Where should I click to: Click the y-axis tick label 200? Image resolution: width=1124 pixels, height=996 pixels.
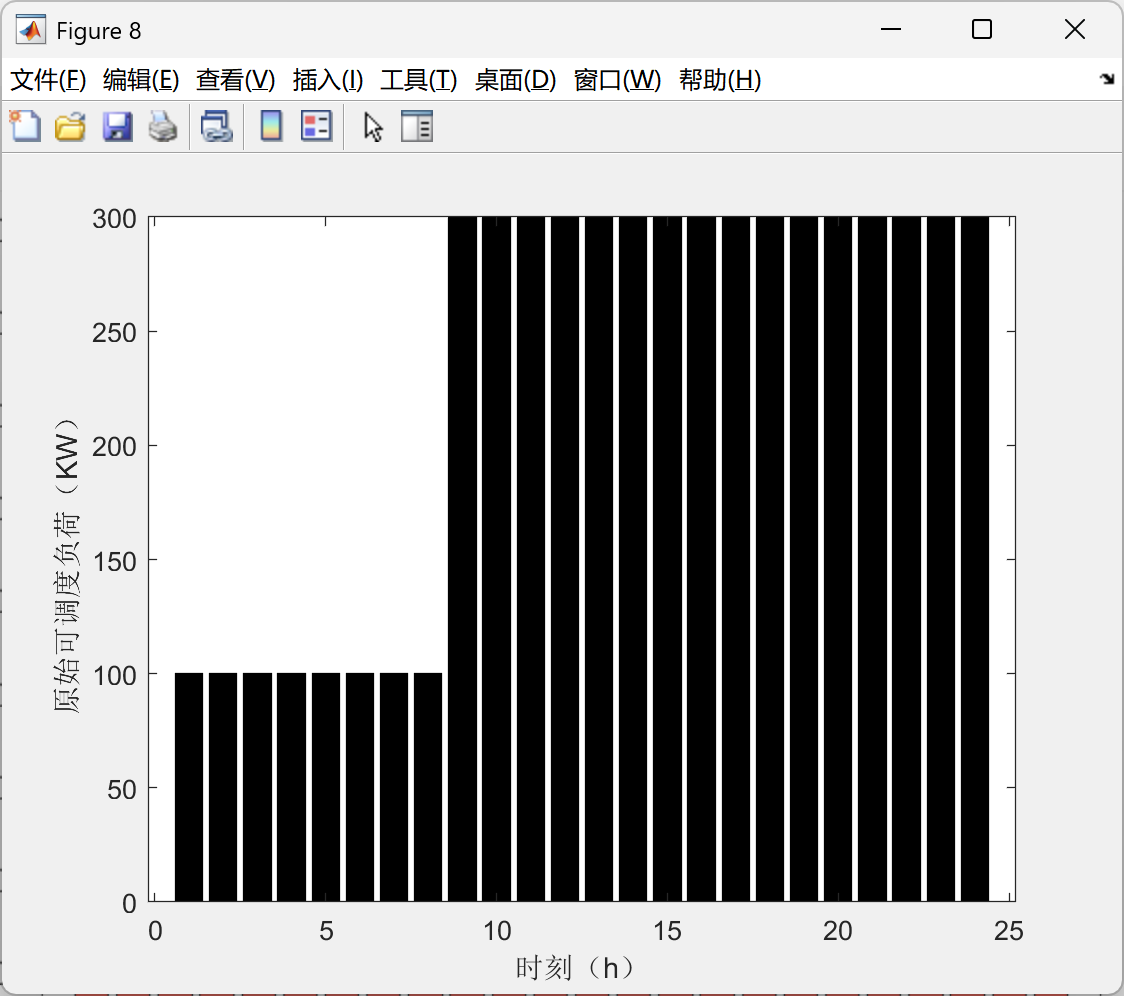coord(114,447)
